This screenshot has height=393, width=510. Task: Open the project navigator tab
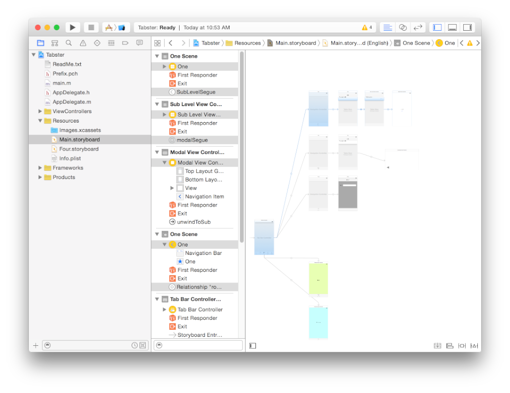[40, 43]
